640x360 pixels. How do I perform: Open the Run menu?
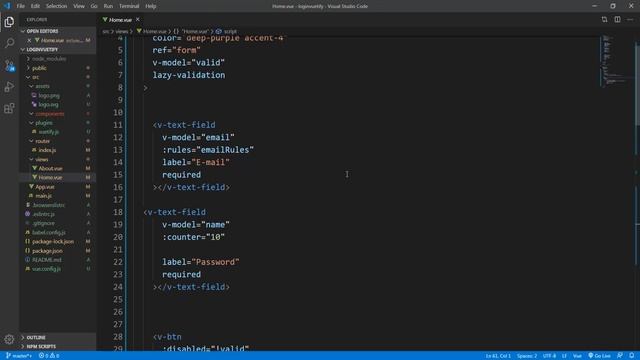(108, 6)
